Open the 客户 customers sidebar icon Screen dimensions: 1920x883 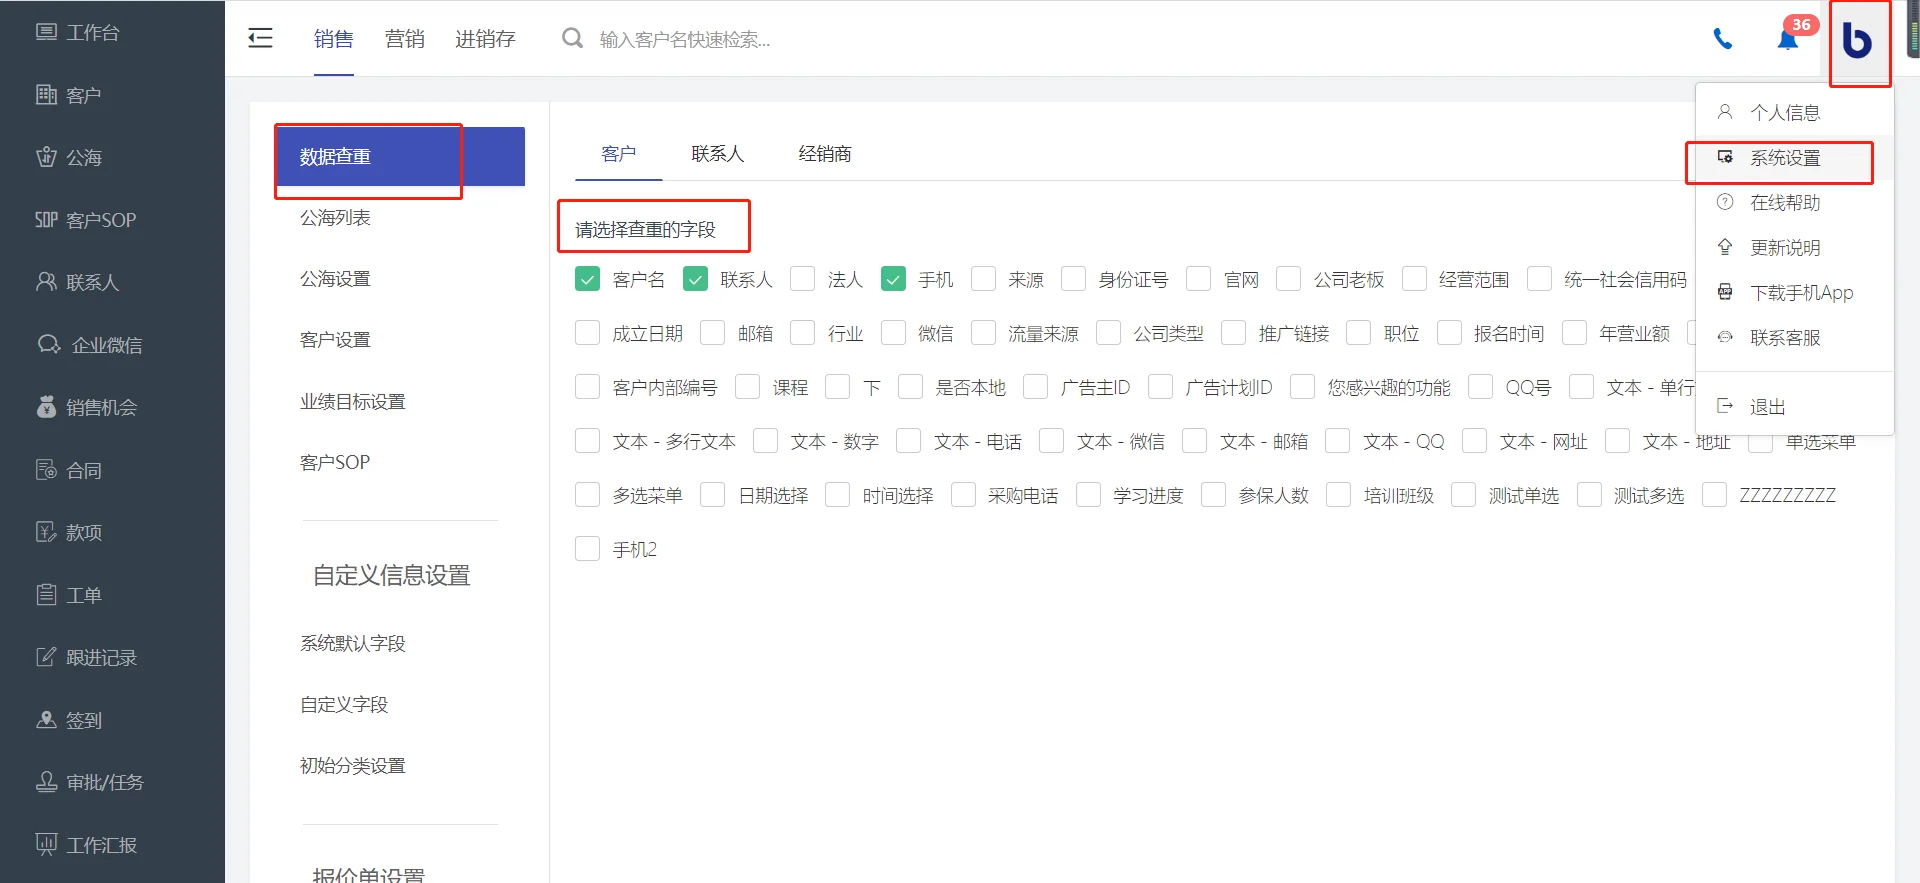(46, 95)
